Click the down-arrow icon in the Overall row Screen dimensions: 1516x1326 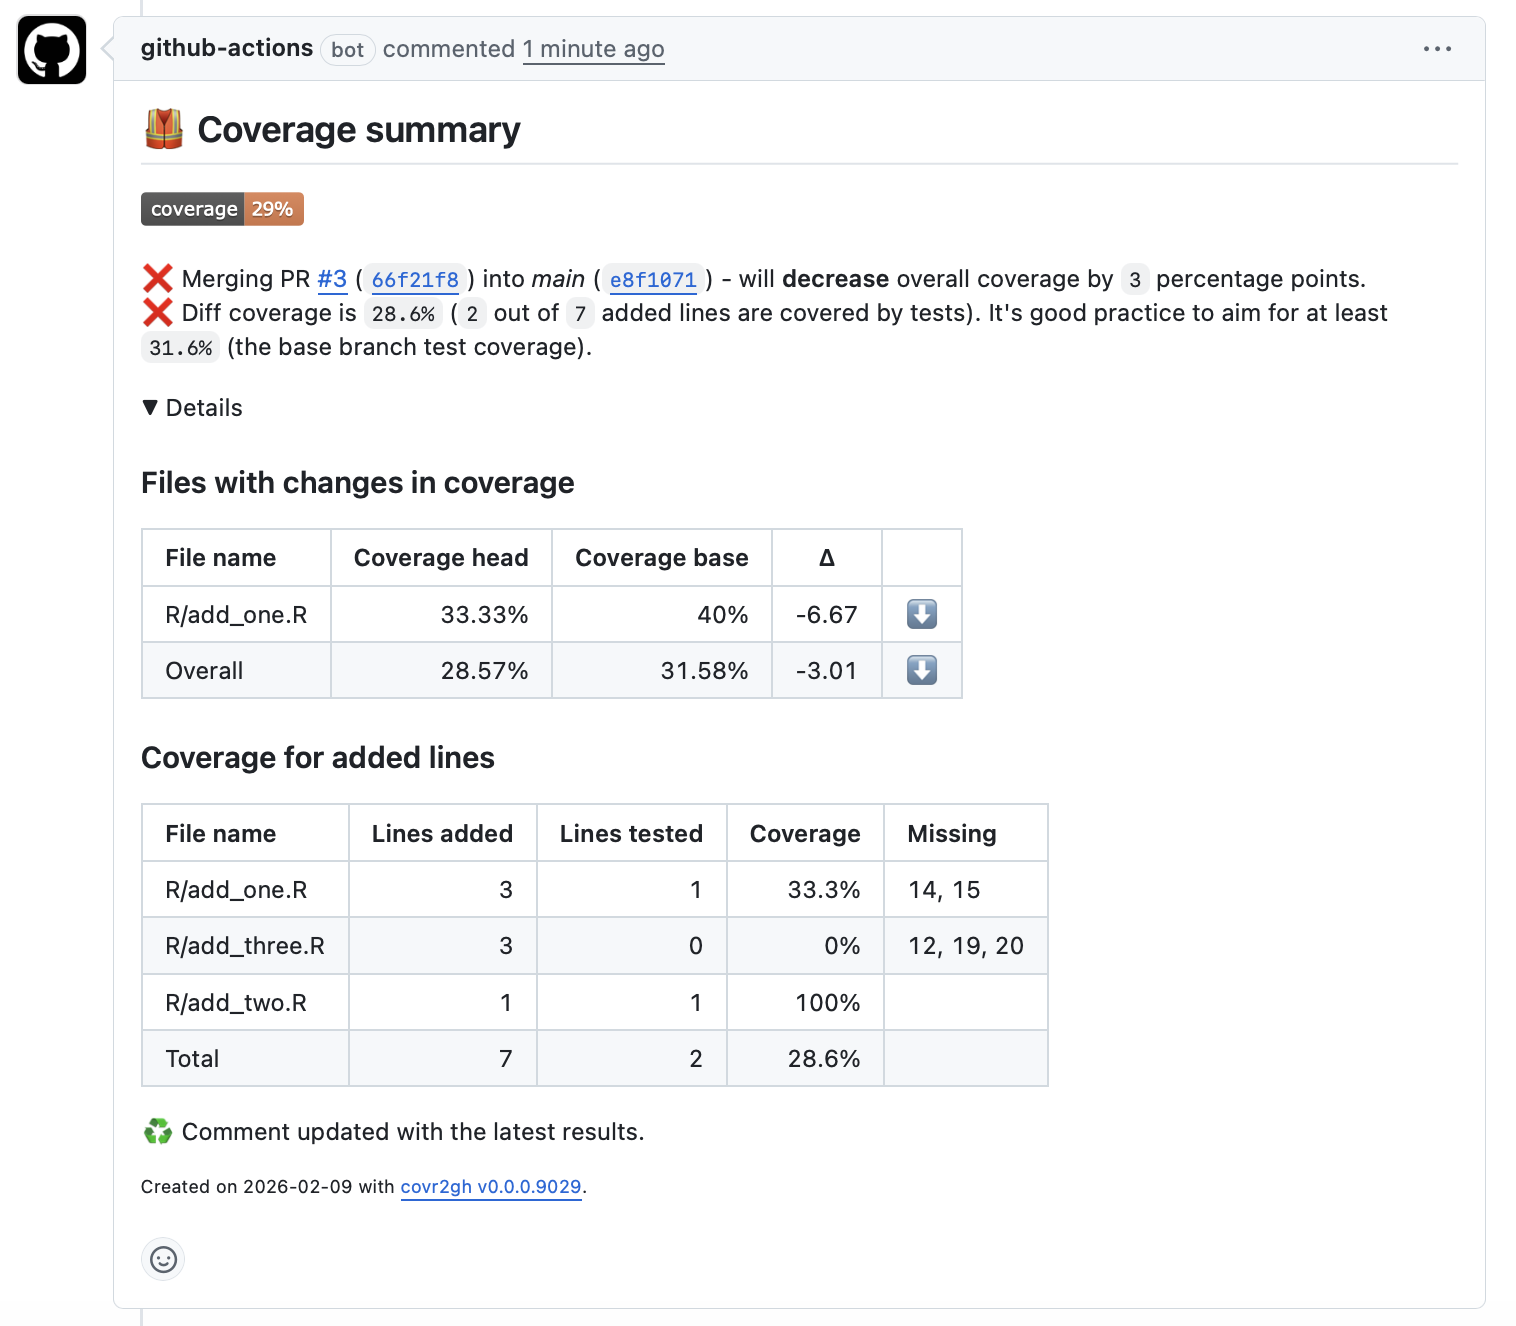(x=920, y=670)
